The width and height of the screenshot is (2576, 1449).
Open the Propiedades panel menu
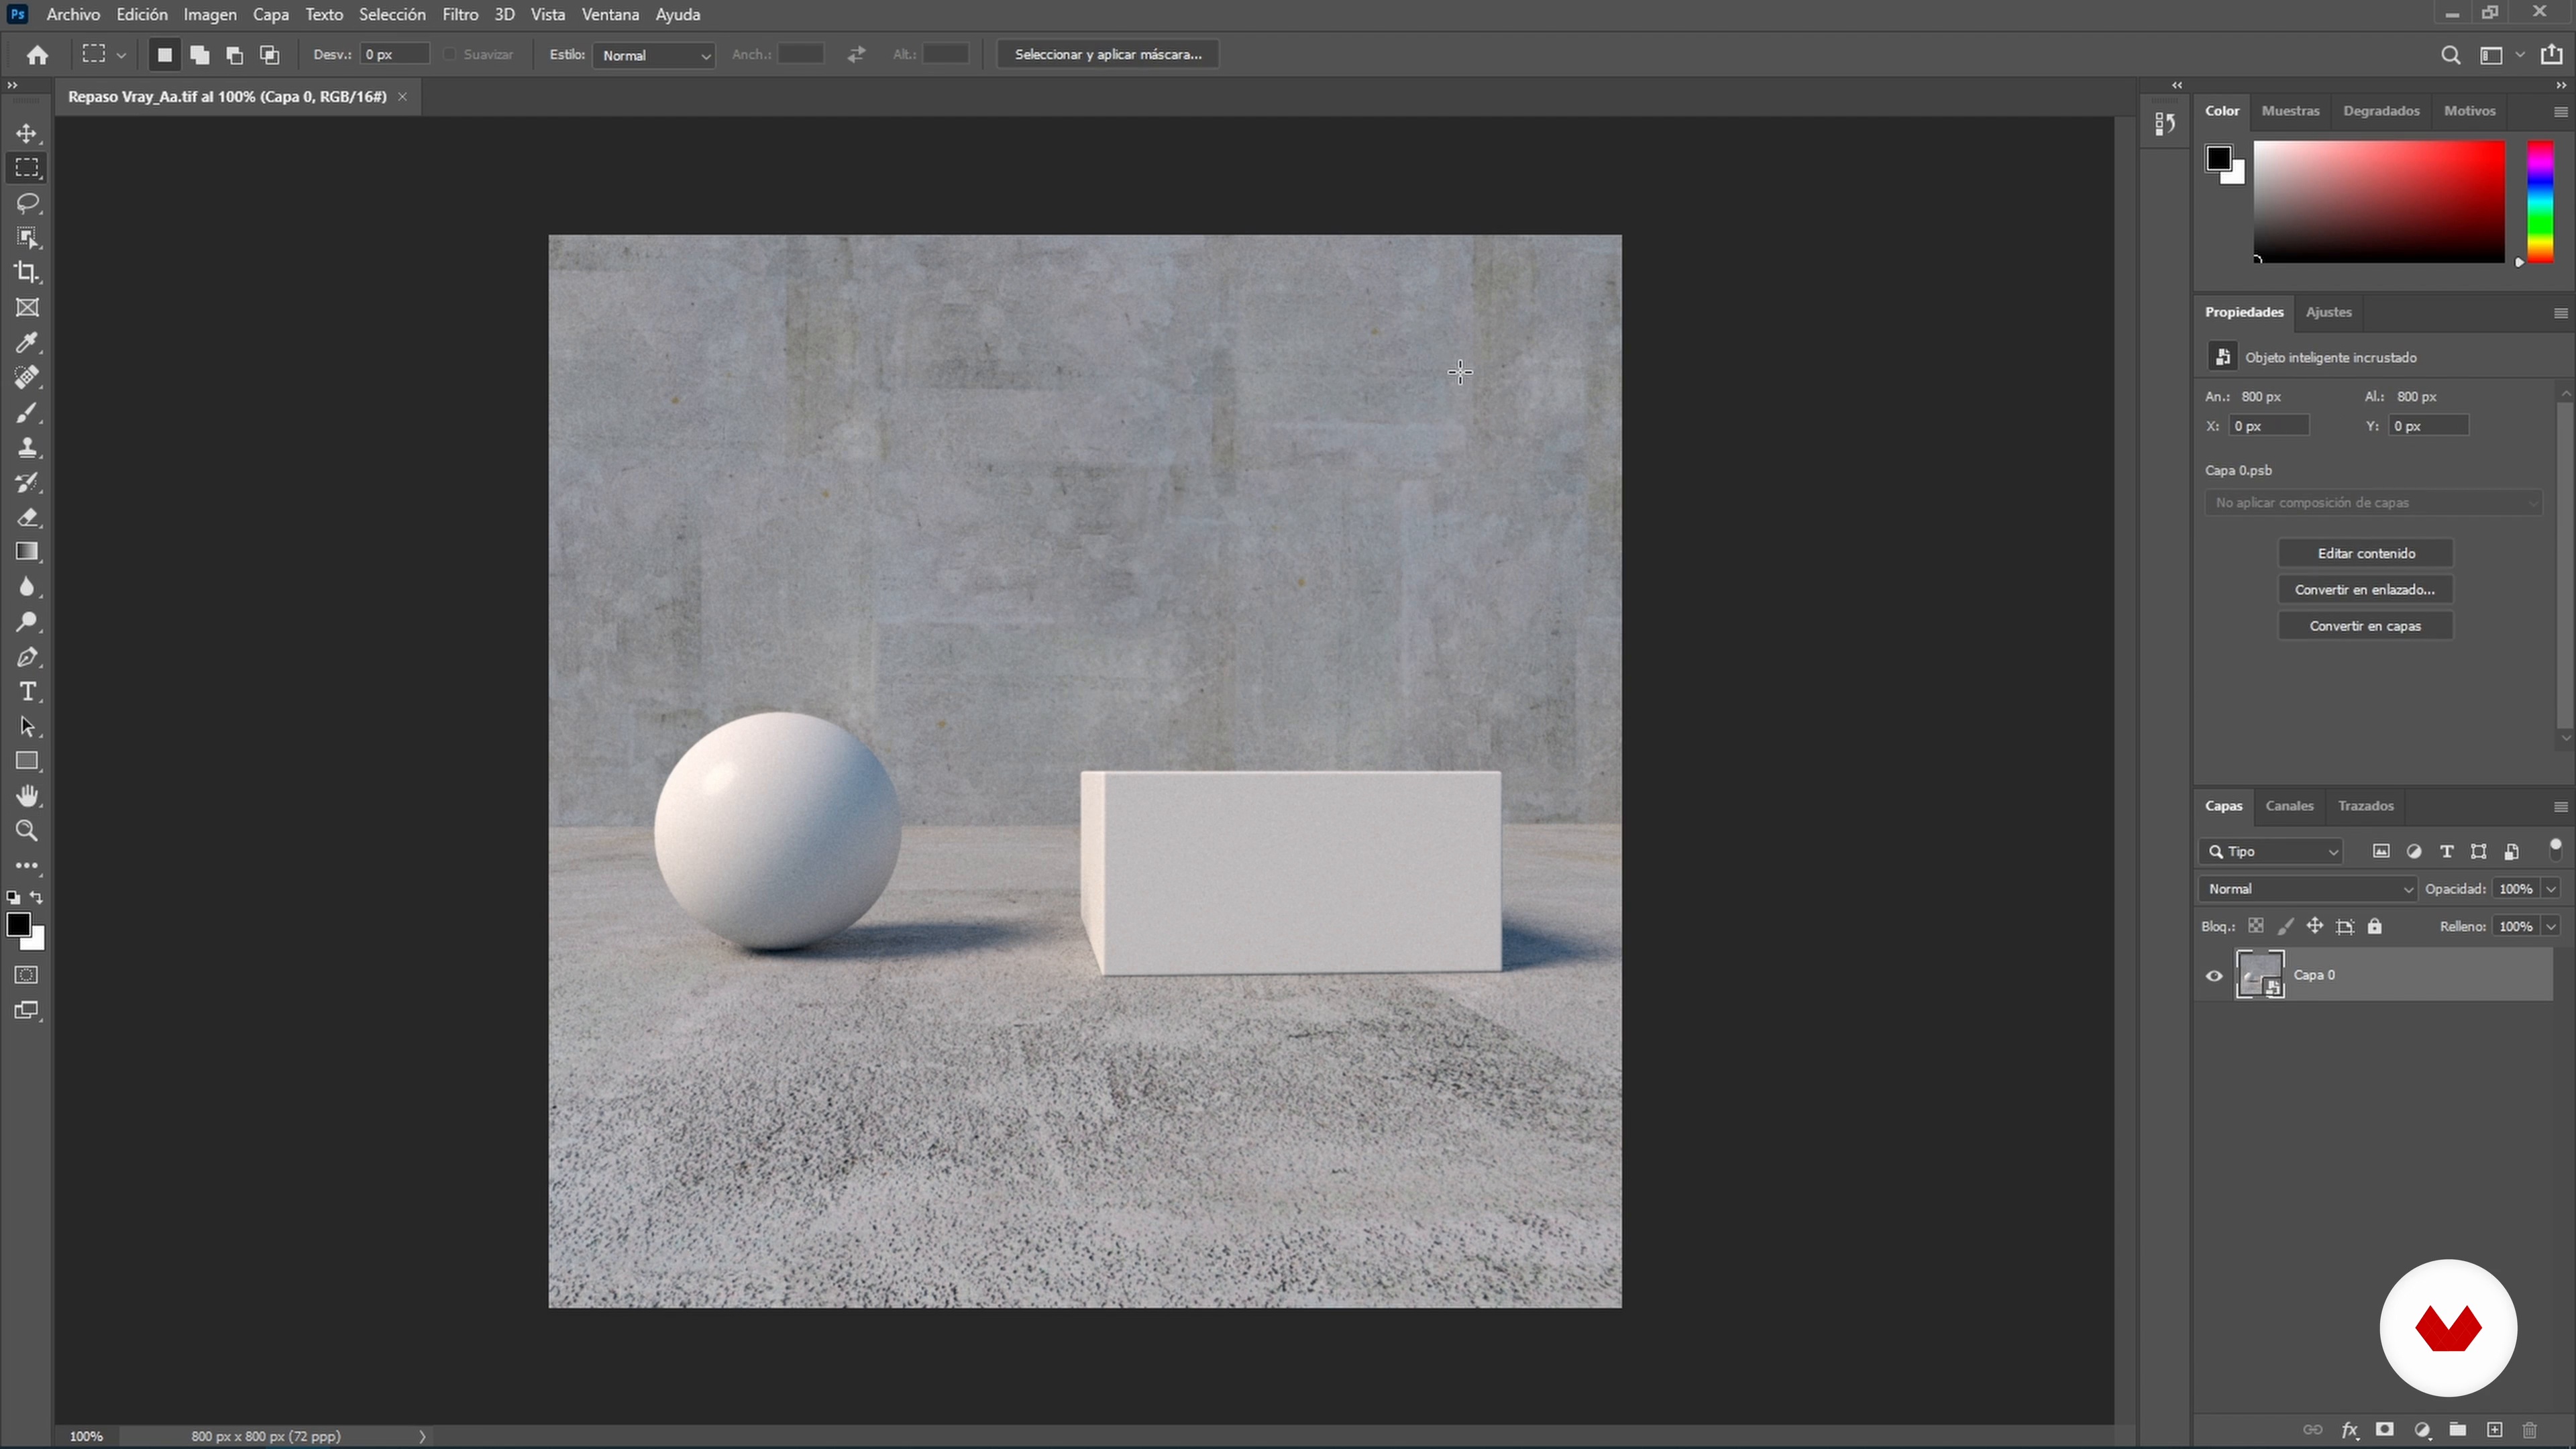2560,313
